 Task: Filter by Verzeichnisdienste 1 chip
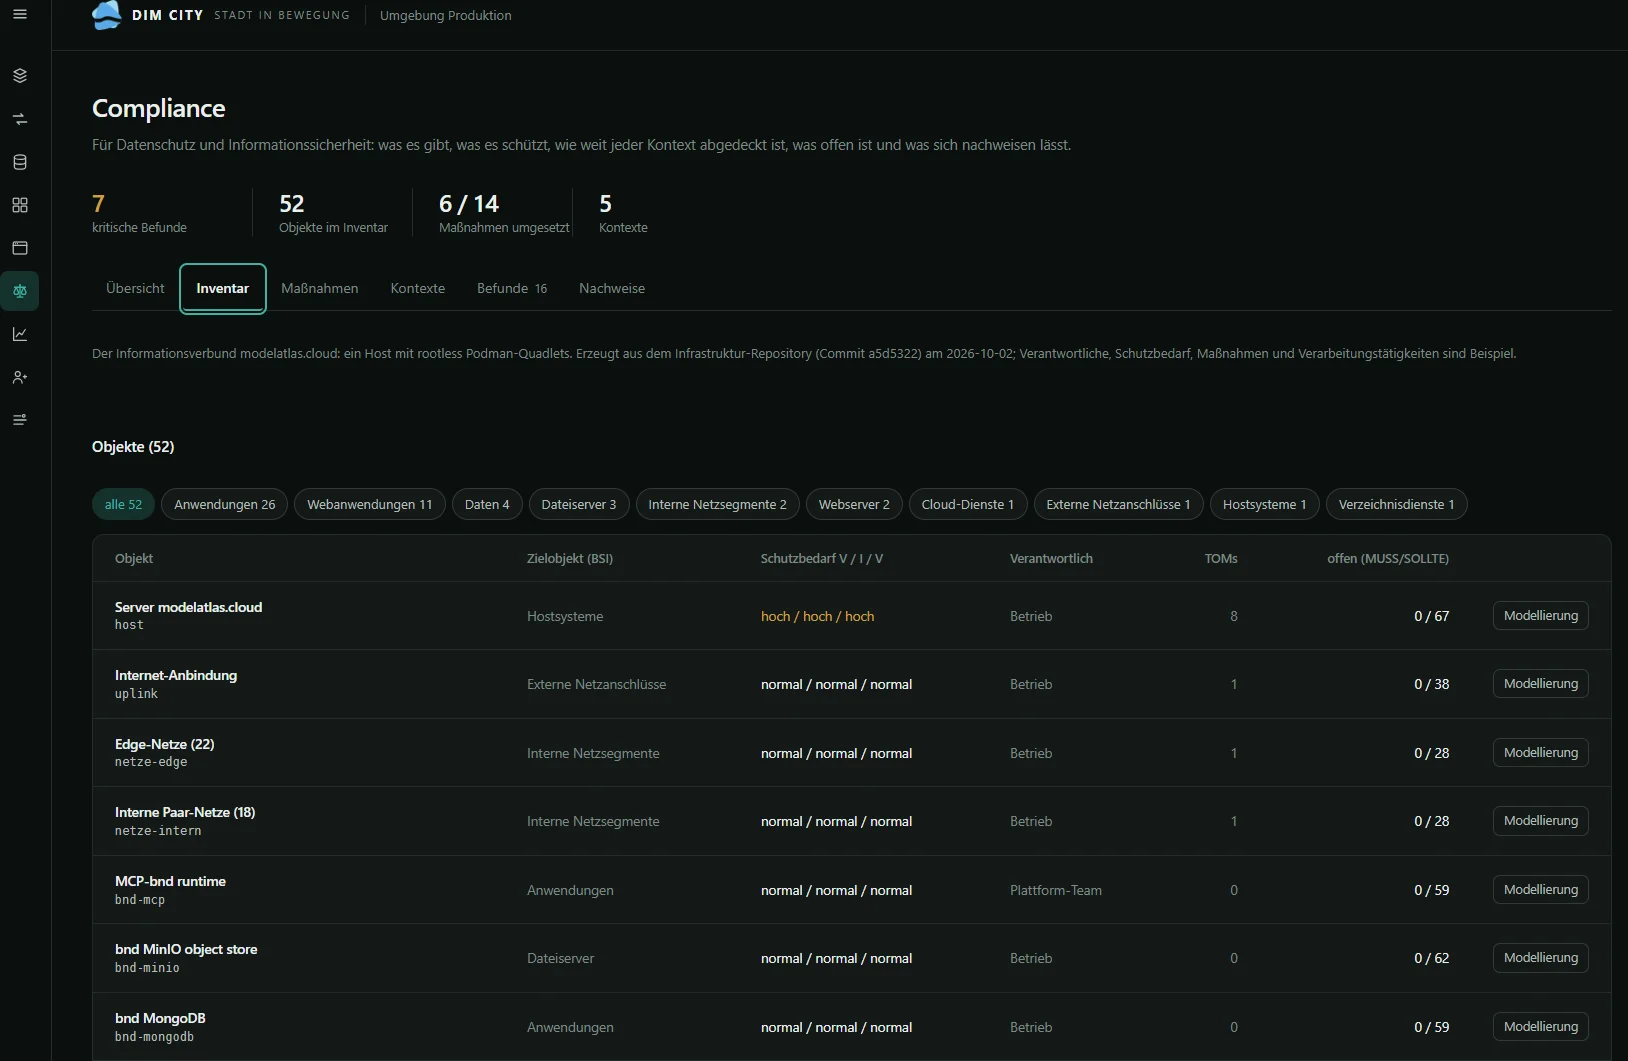pos(1397,504)
